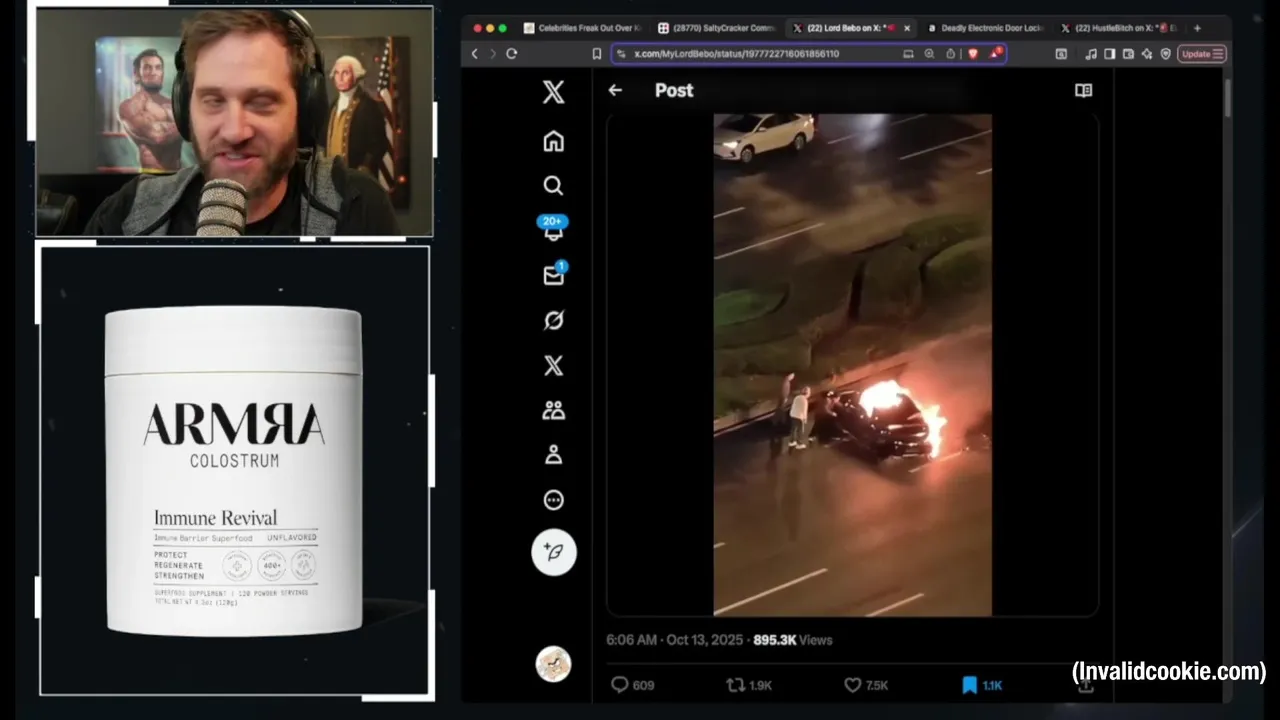Click browser back navigation arrow

click(475, 54)
